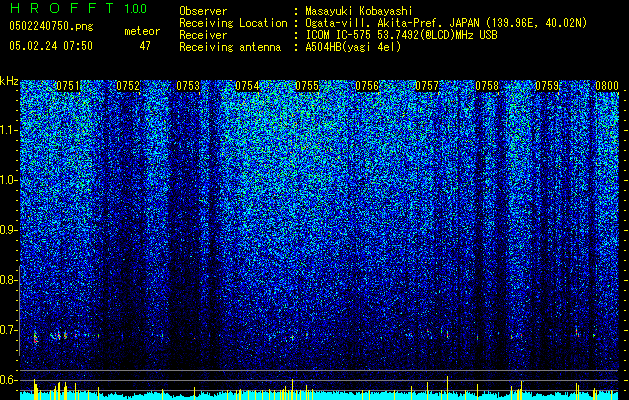The image size is (629, 400).
Task: Click the Ogata-vill. Akita-Pref. JAPAN location text
Action: (x=446, y=23)
